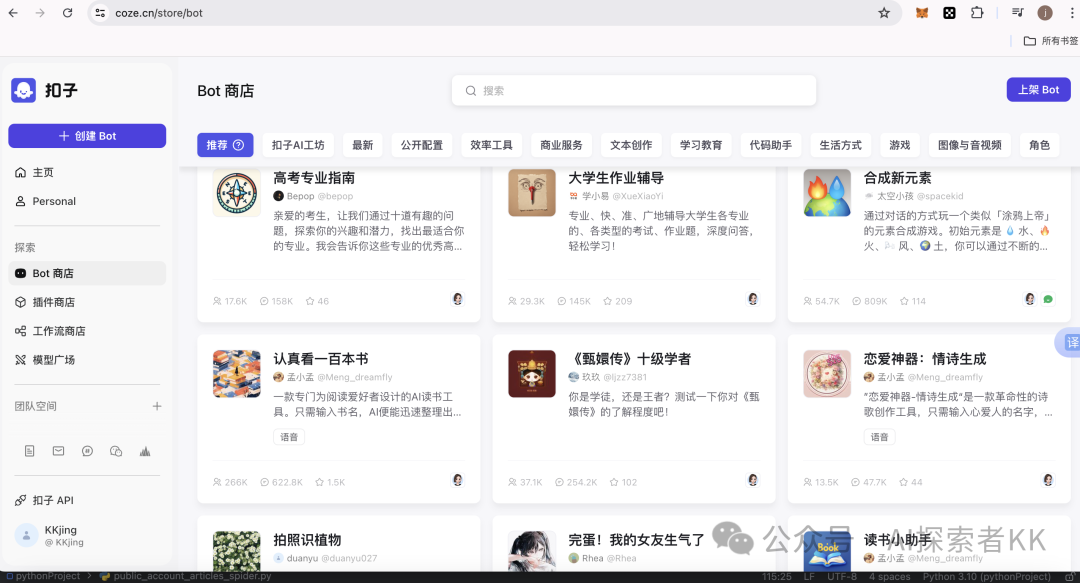
Task: Open the 恋爱神器:情诗生成 bot title
Action: coord(925,358)
